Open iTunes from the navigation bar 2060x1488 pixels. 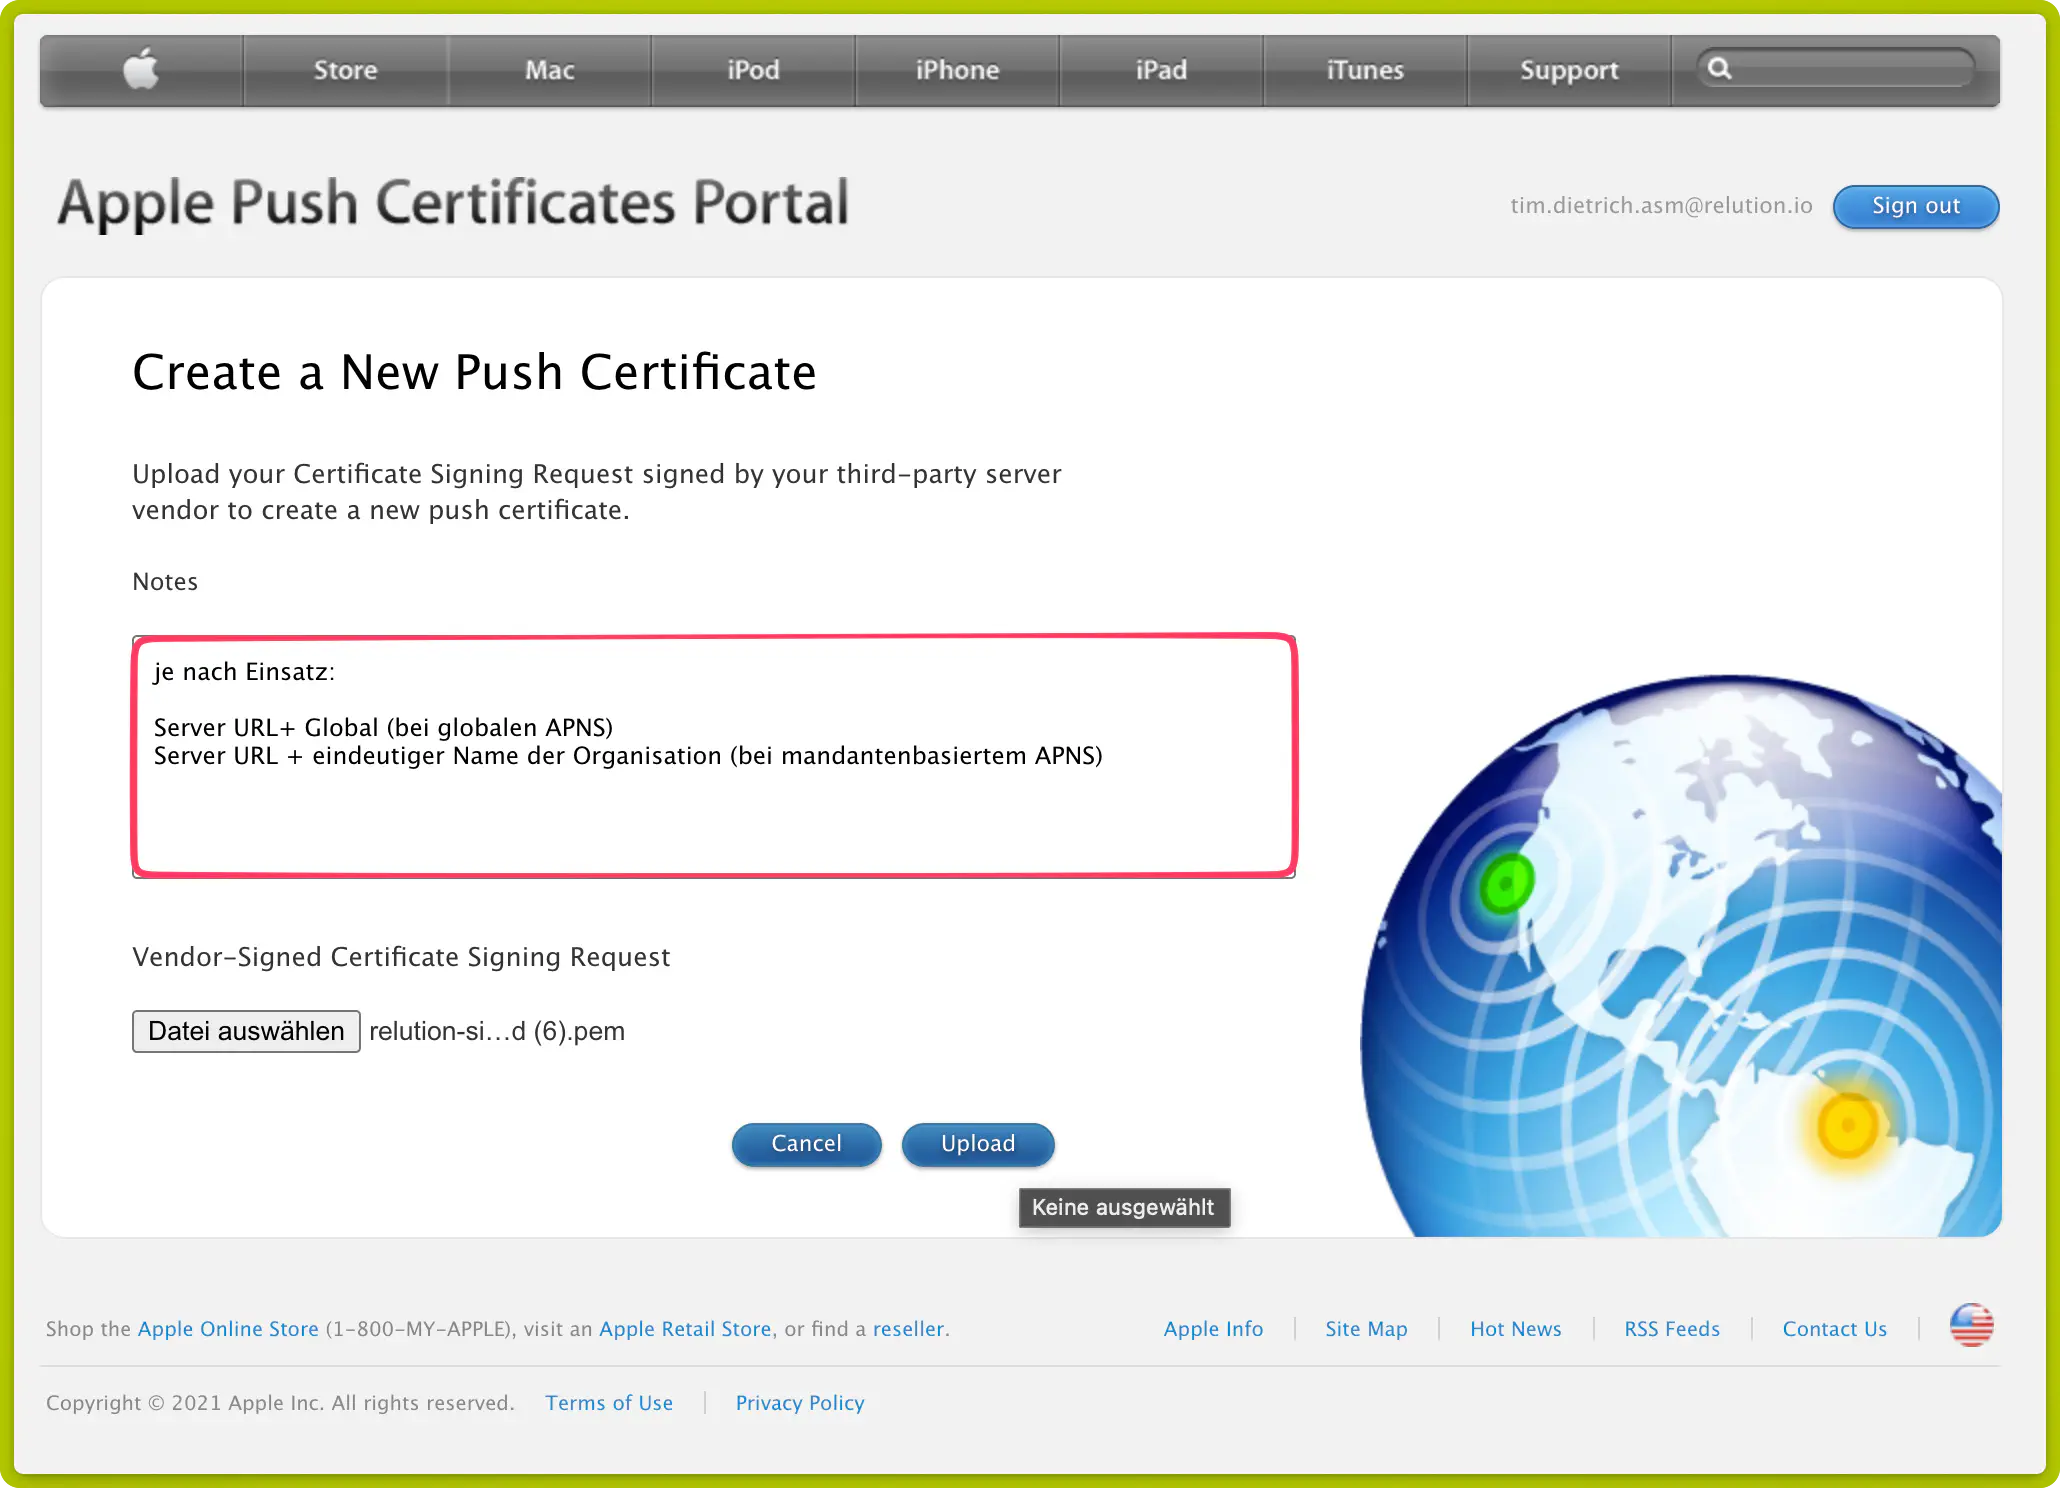click(1365, 70)
